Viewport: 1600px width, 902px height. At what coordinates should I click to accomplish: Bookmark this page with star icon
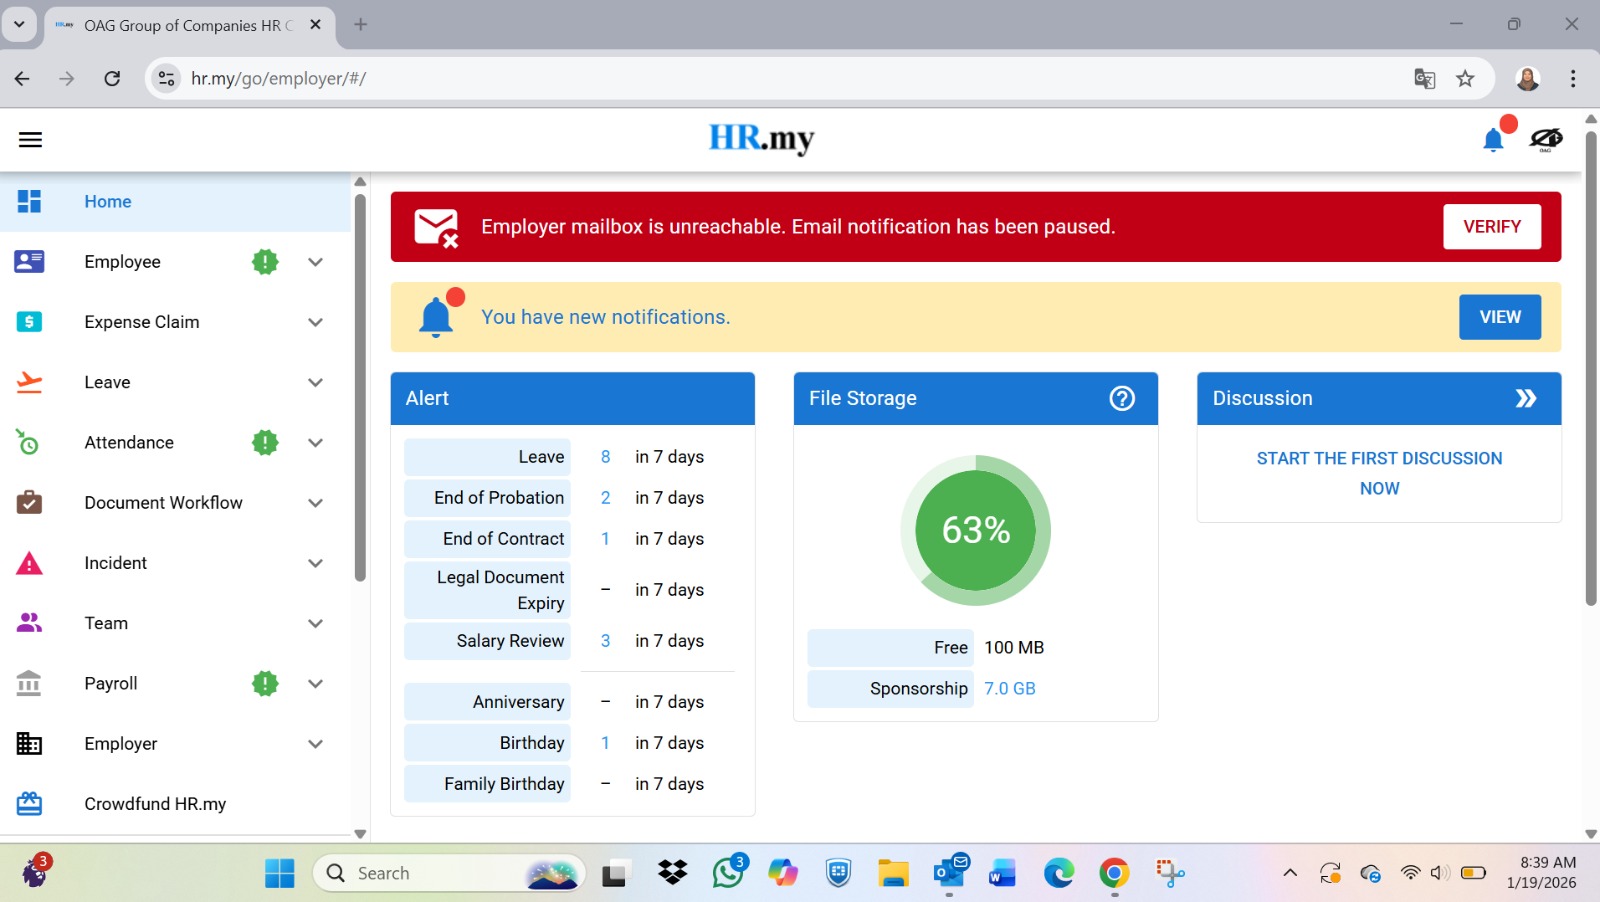pos(1465,79)
